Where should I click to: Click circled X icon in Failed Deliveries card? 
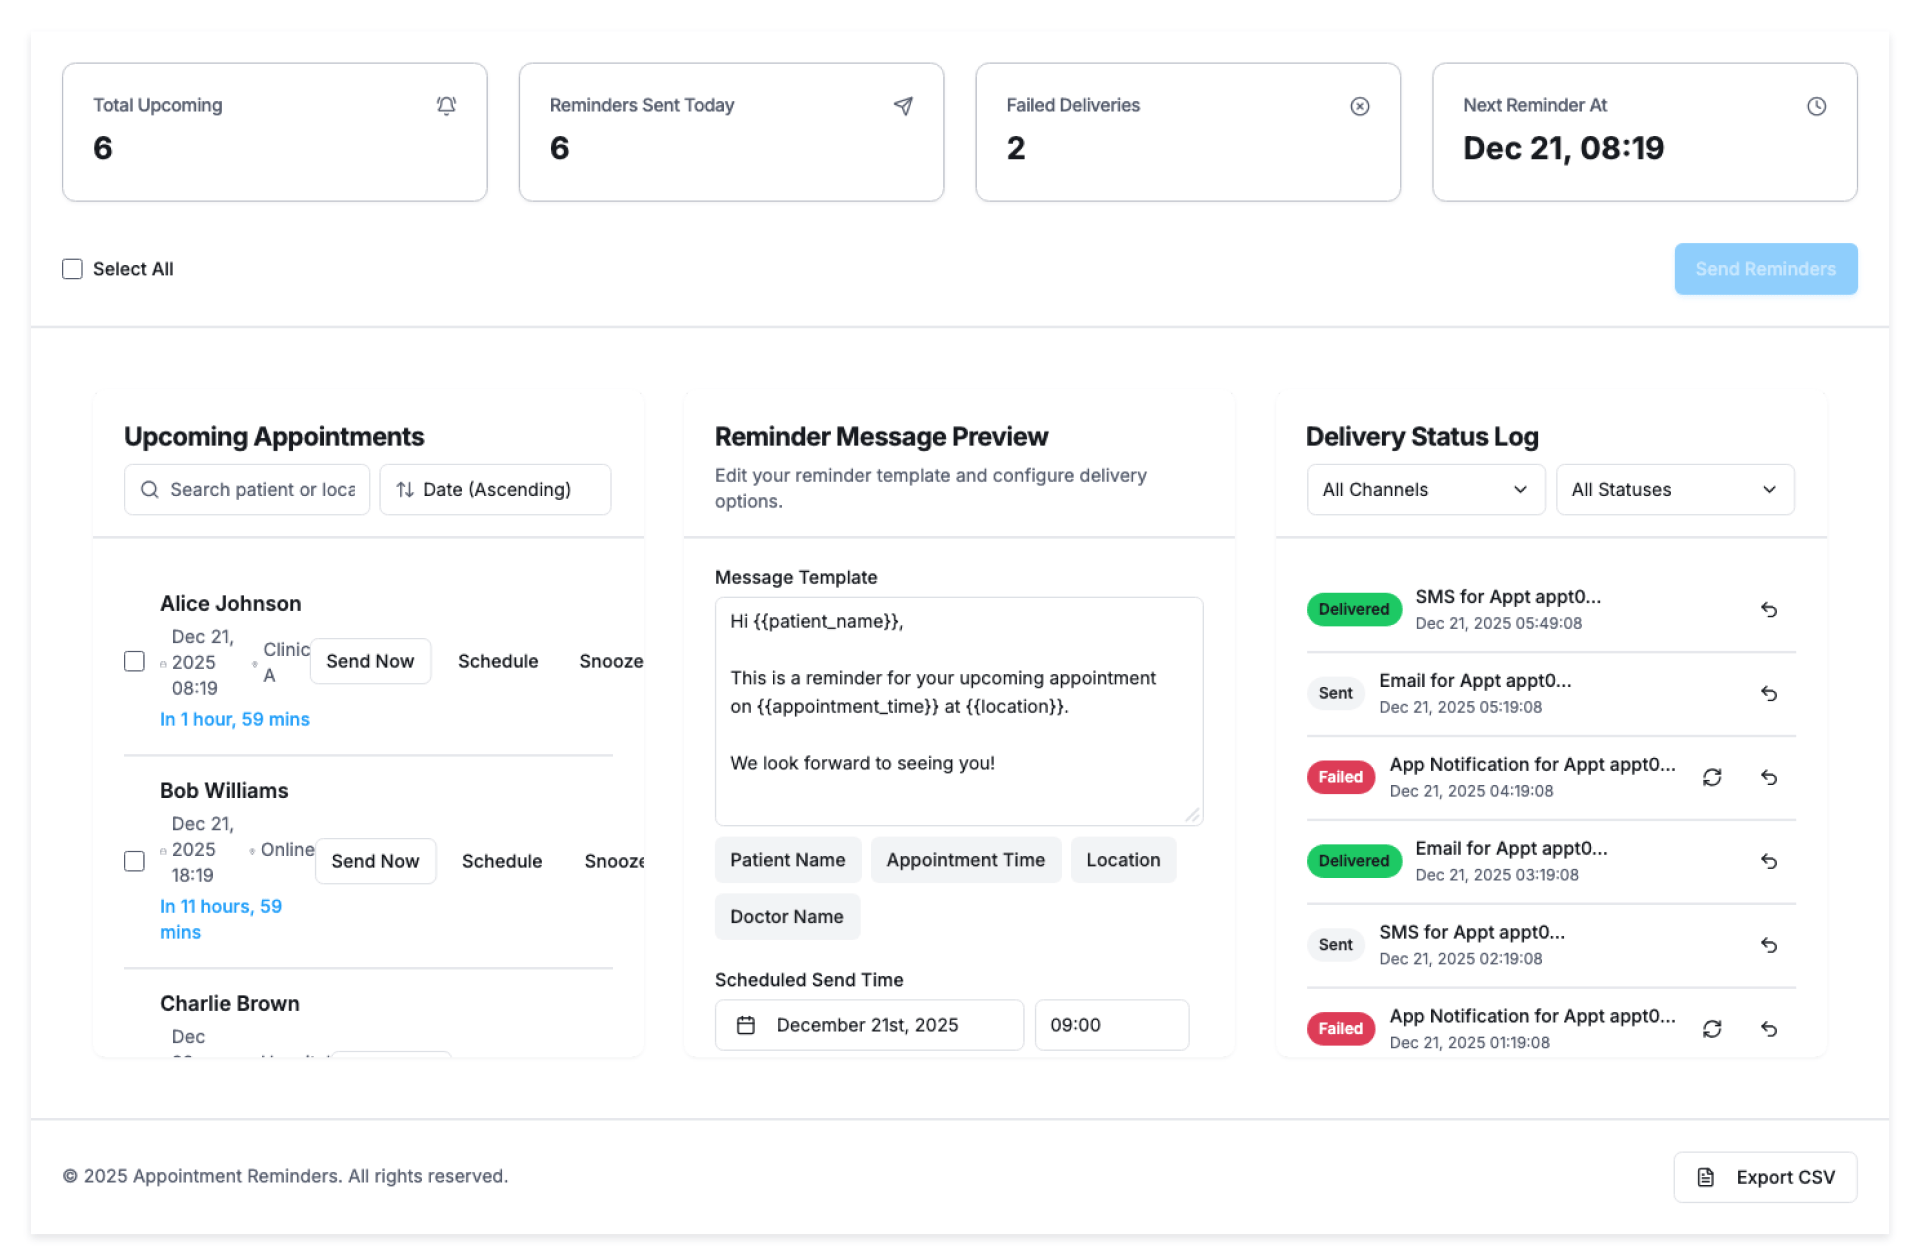[1359, 106]
